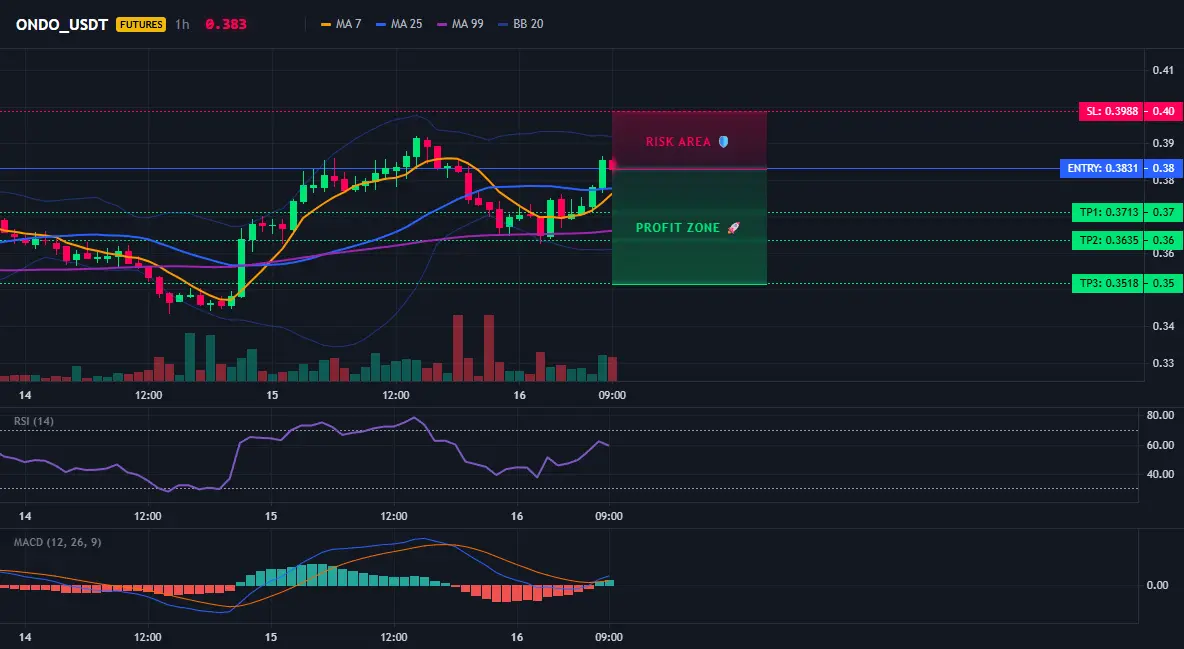Click the TP1: 0.3713 target label
Screen dimensions: 1184x649
click(x=1108, y=212)
